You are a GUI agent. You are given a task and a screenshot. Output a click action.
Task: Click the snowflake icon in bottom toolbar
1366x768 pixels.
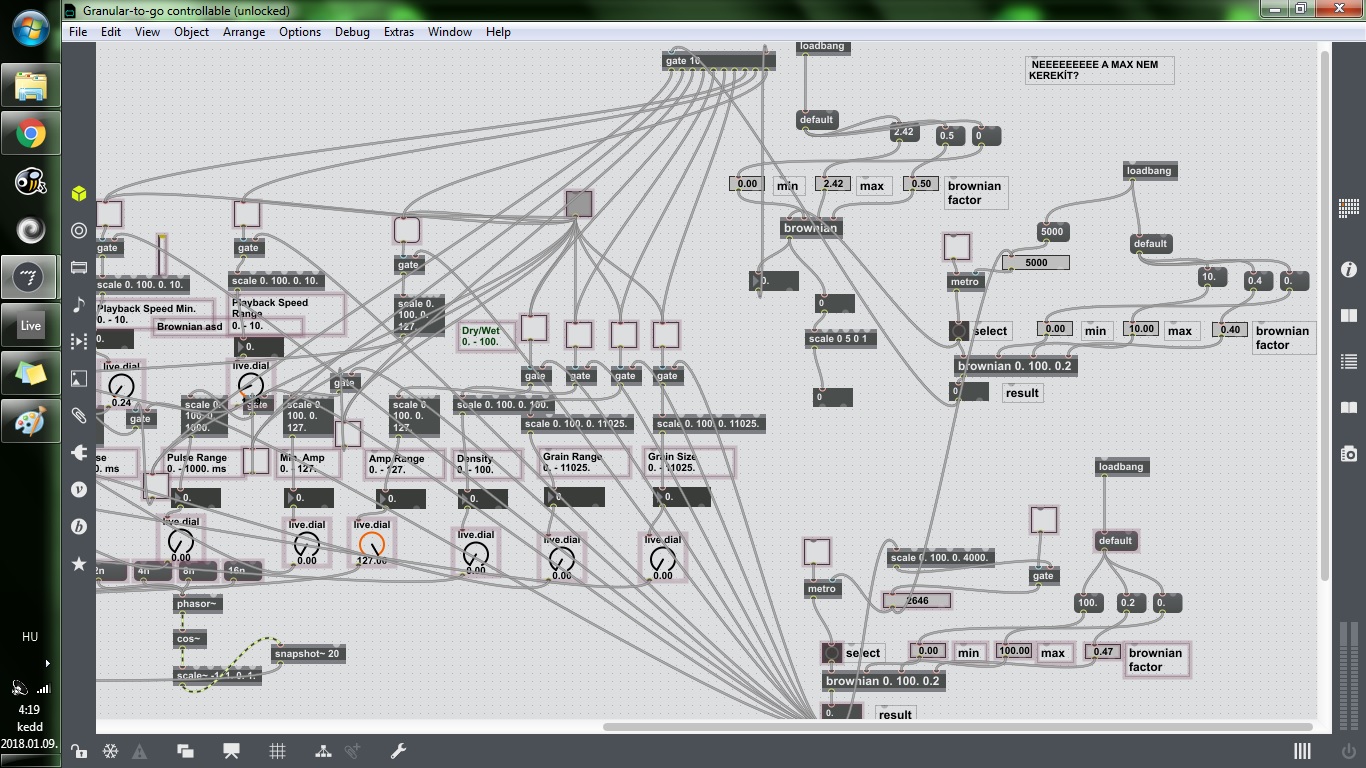[110, 751]
